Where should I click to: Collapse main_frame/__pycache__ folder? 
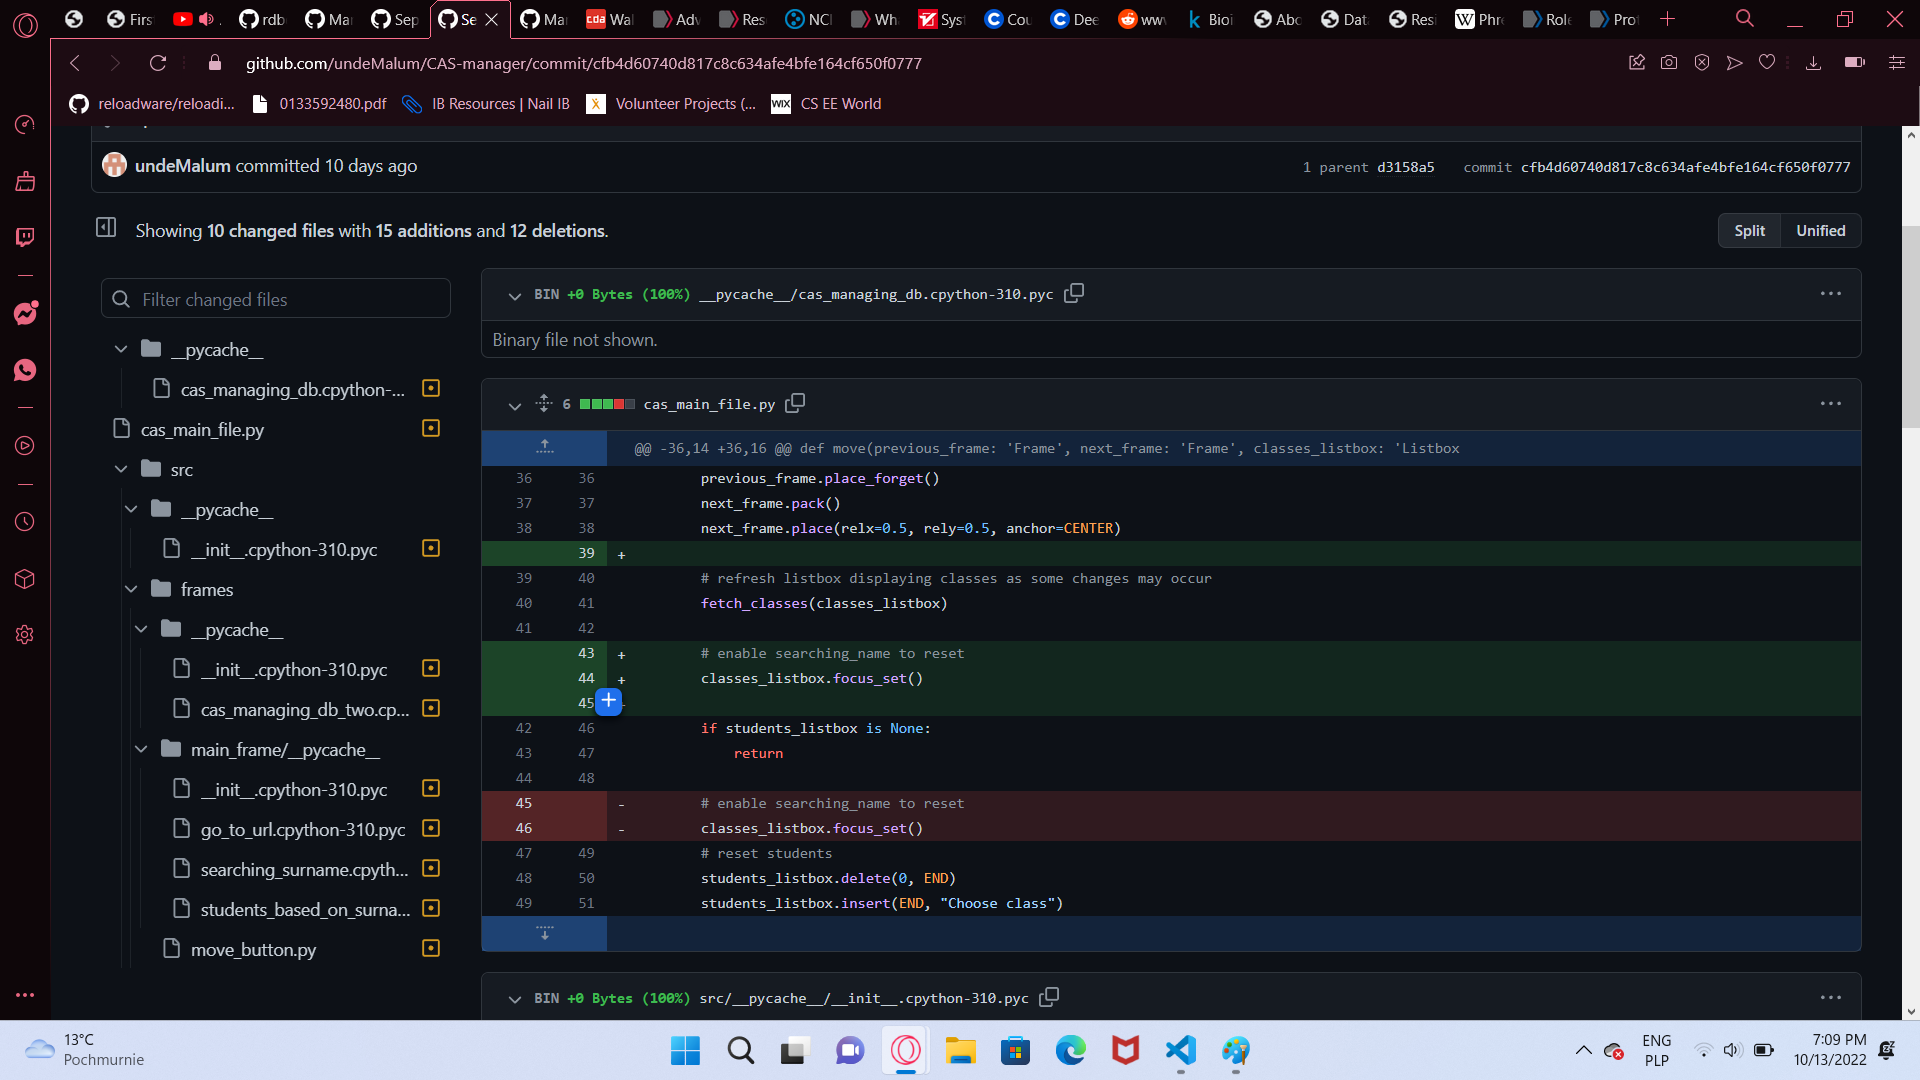pyautogui.click(x=141, y=749)
